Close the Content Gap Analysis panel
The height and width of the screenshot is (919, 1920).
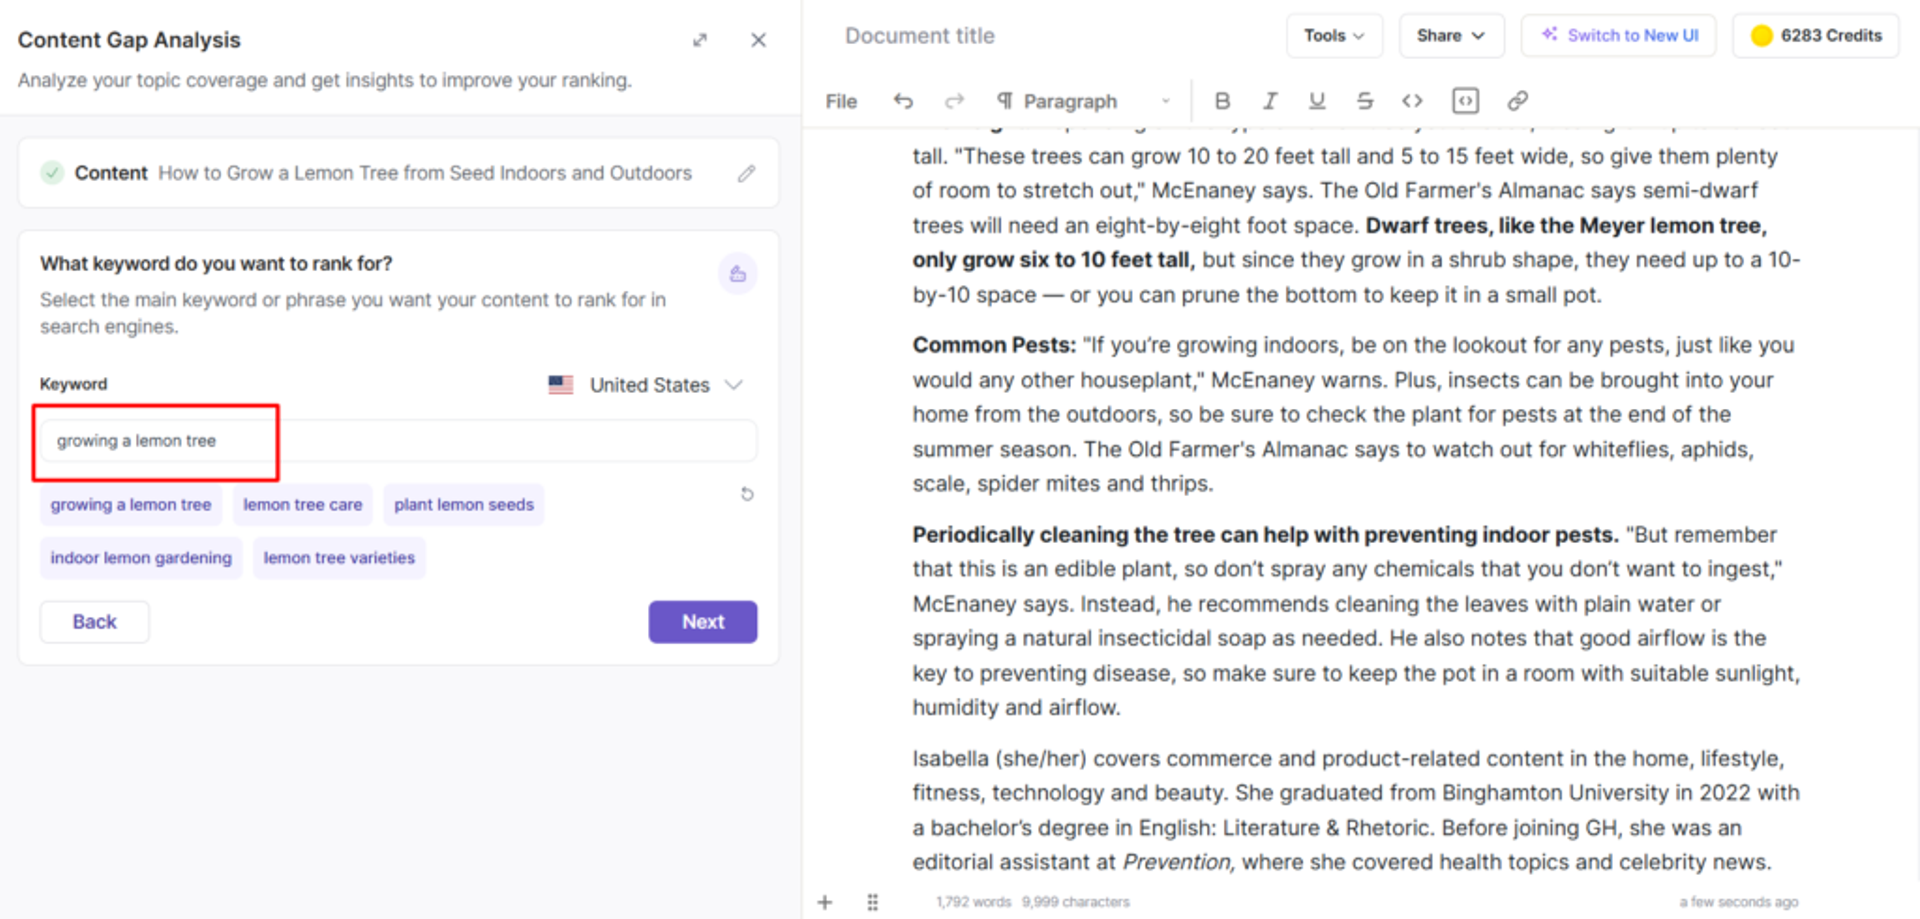tap(758, 40)
